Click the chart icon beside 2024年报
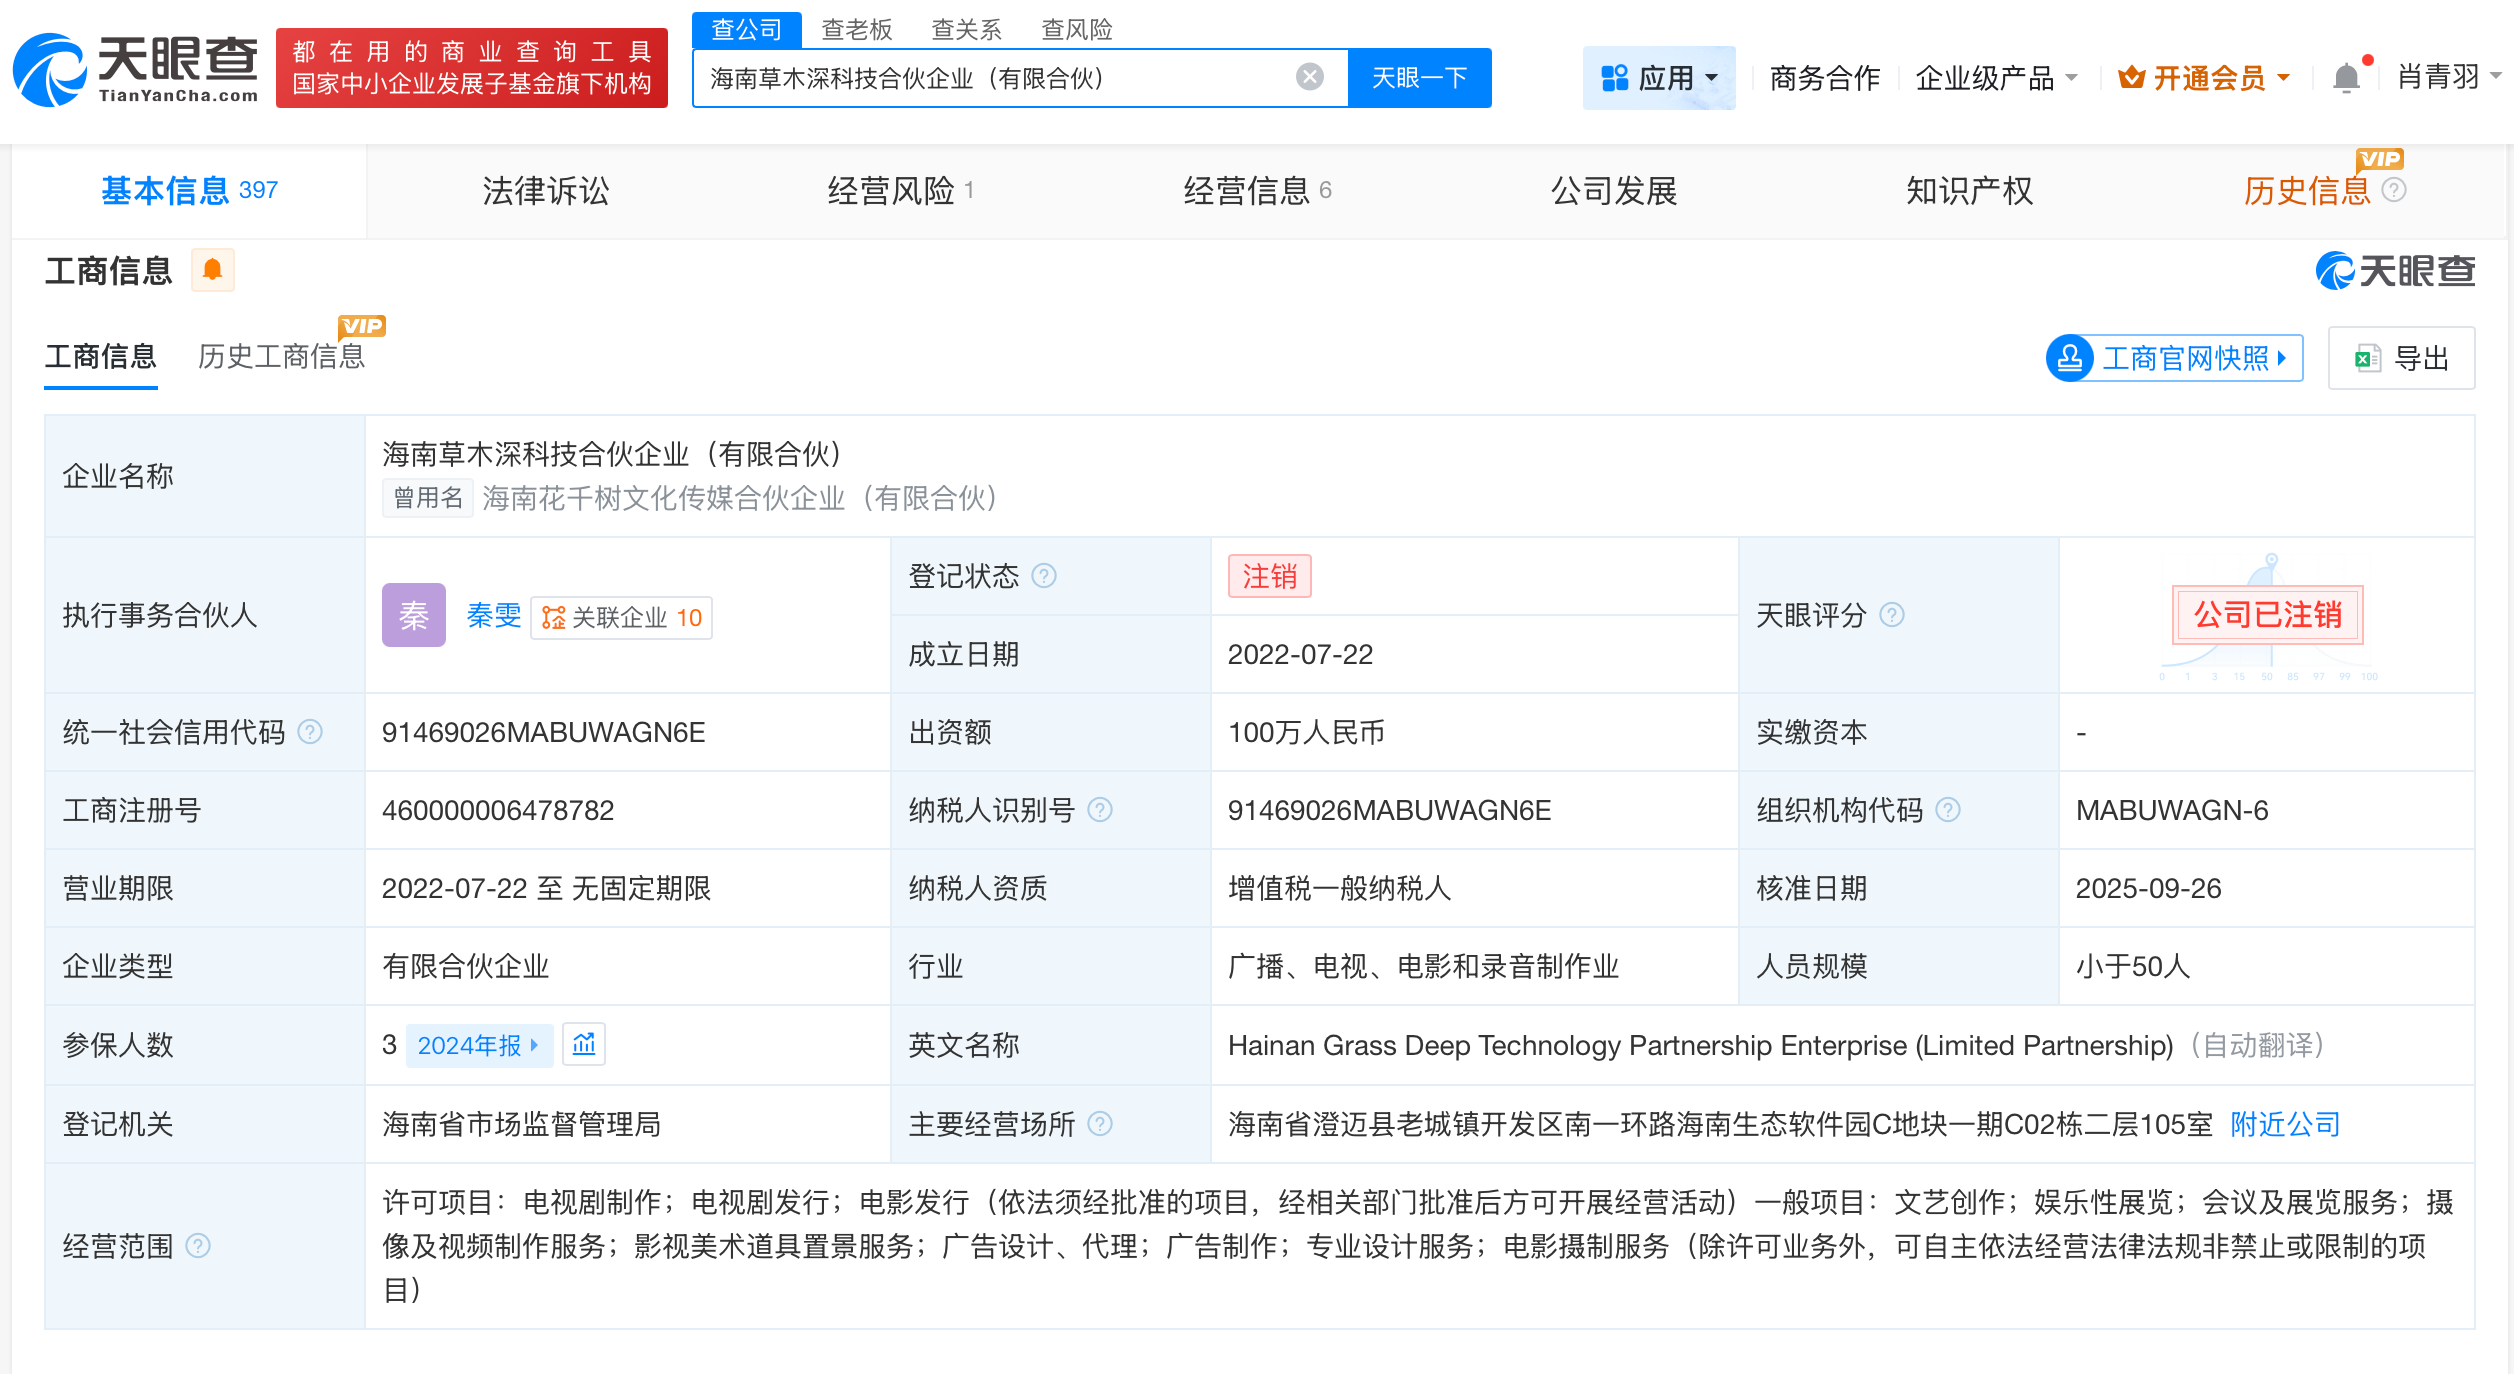 pyautogui.click(x=585, y=1044)
